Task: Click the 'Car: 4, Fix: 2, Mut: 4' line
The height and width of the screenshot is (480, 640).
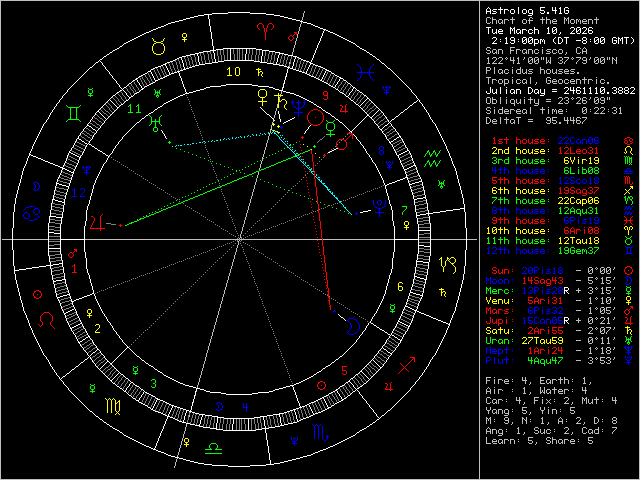Action: point(551,400)
